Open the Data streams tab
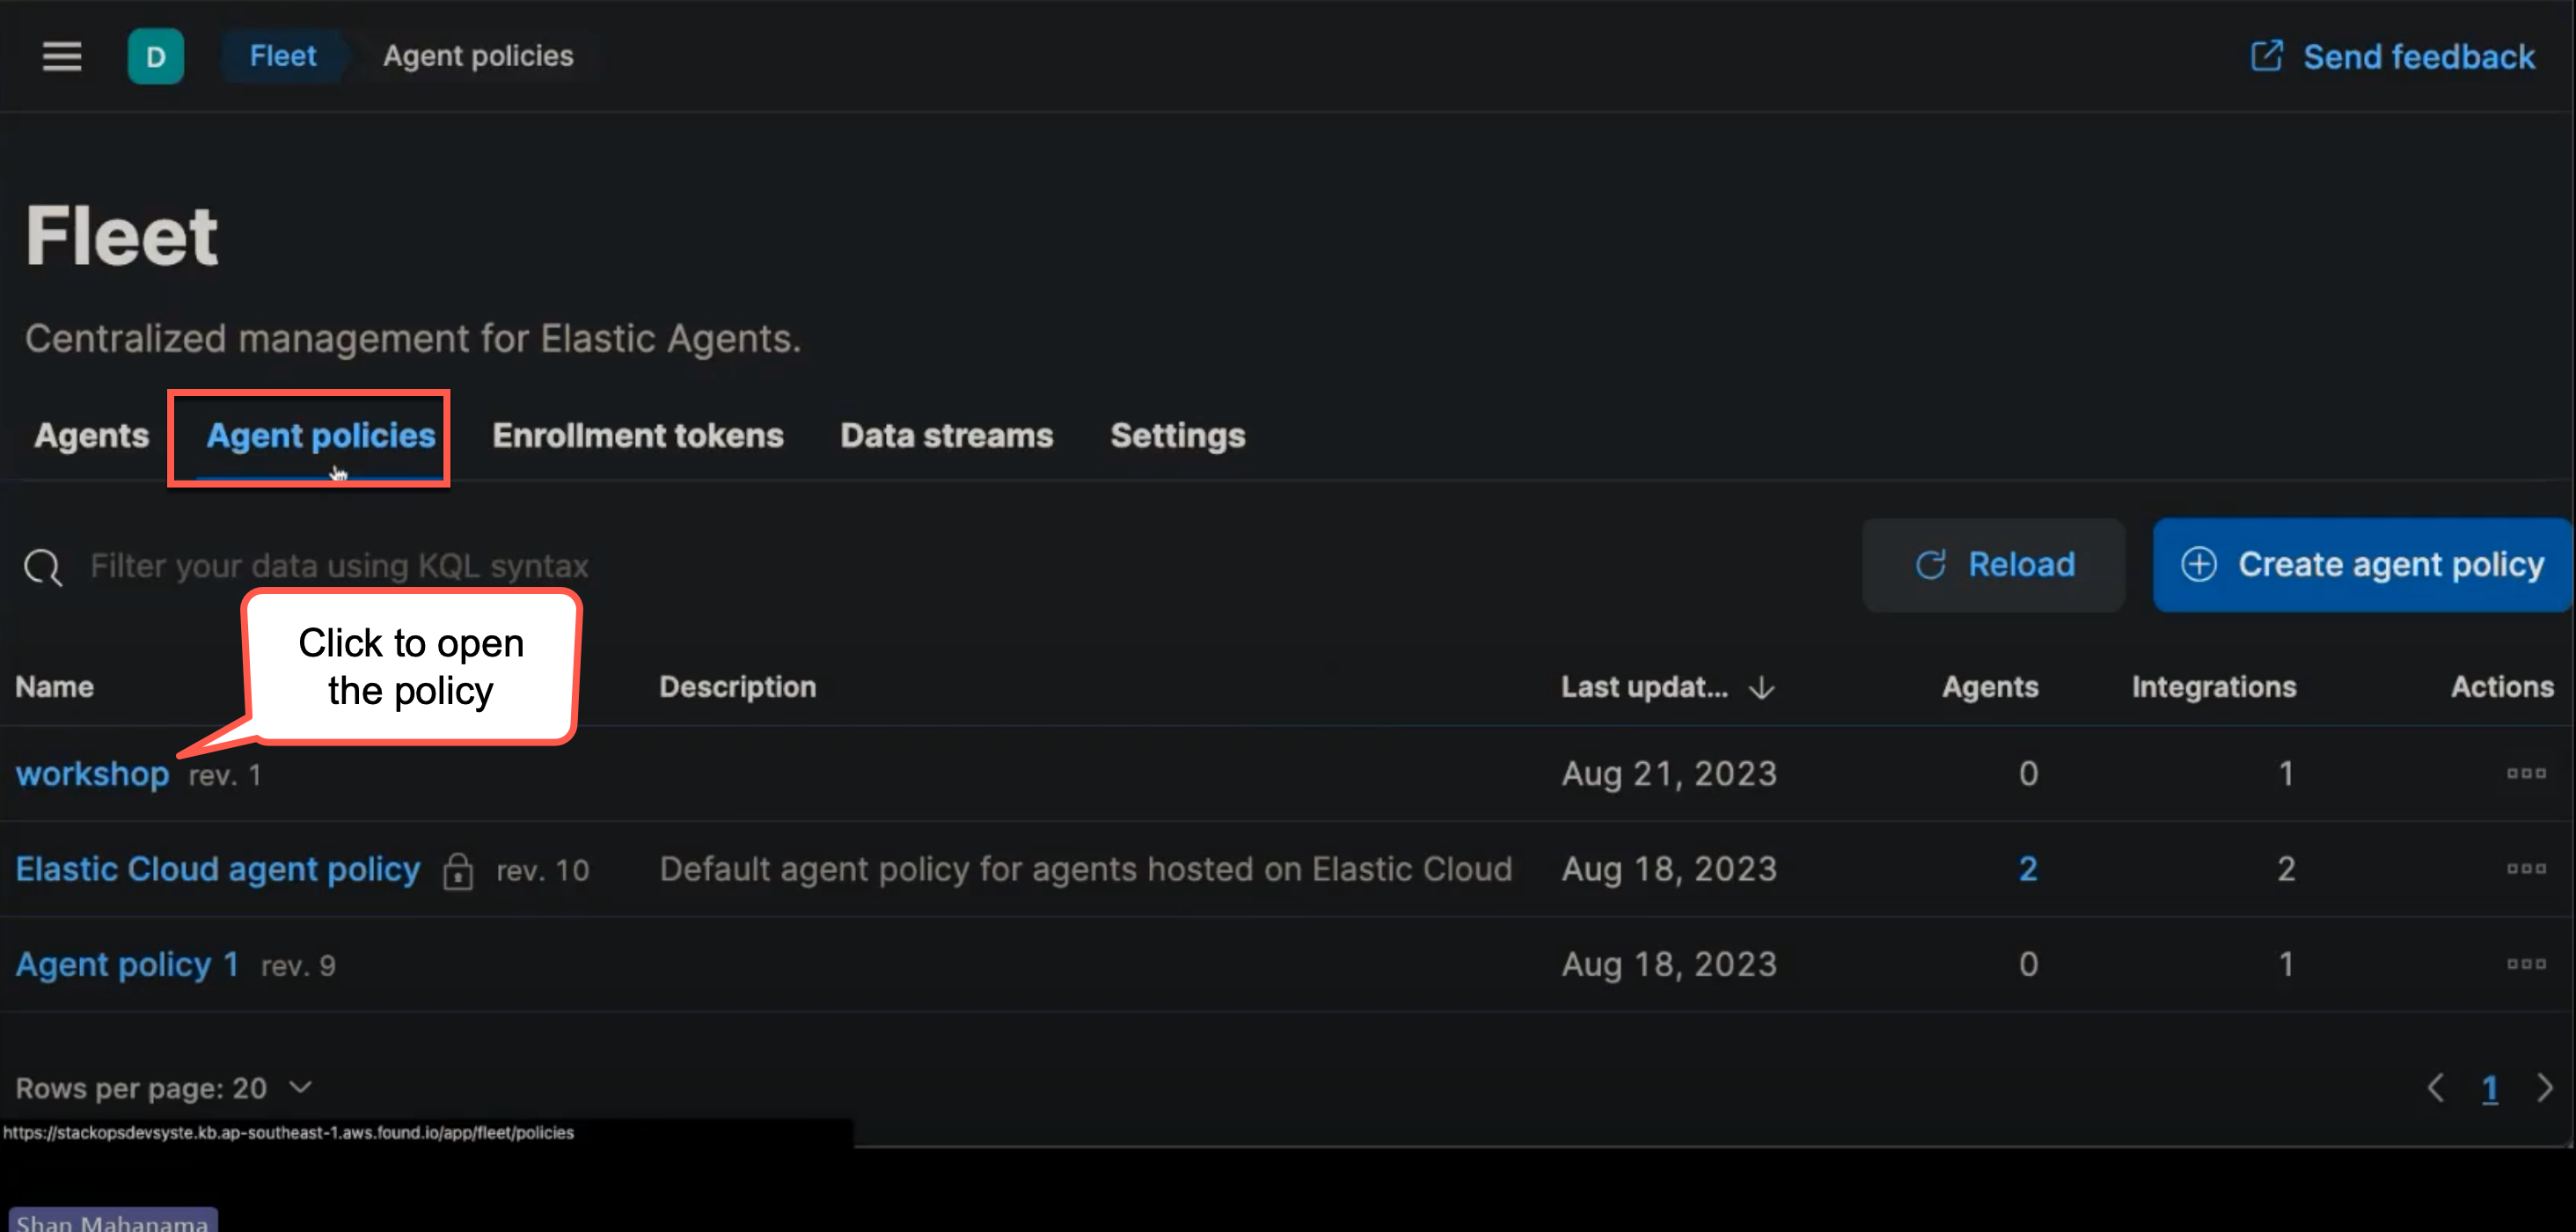This screenshot has height=1232, width=2576. click(x=946, y=435)
